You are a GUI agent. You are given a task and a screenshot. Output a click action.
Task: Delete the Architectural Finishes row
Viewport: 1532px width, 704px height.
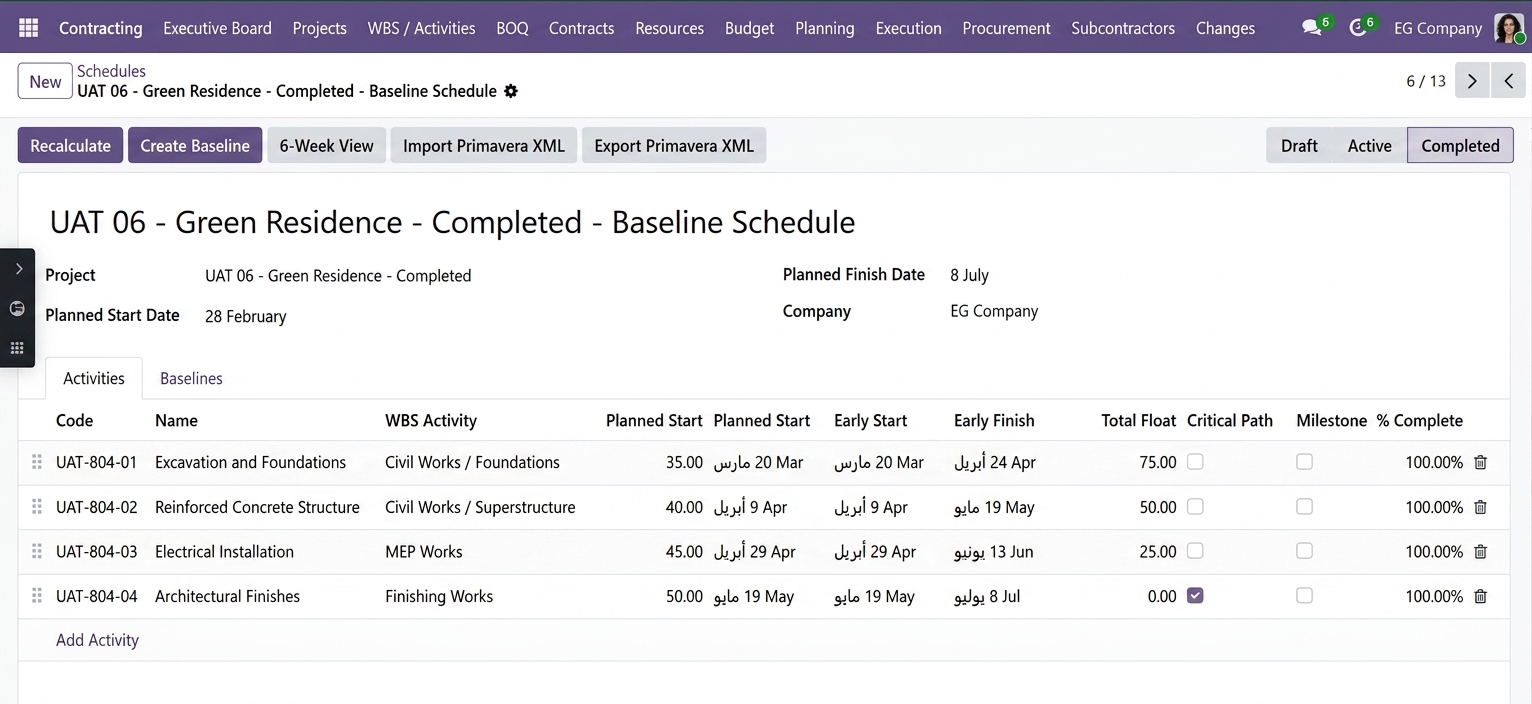click(1481, 596)
